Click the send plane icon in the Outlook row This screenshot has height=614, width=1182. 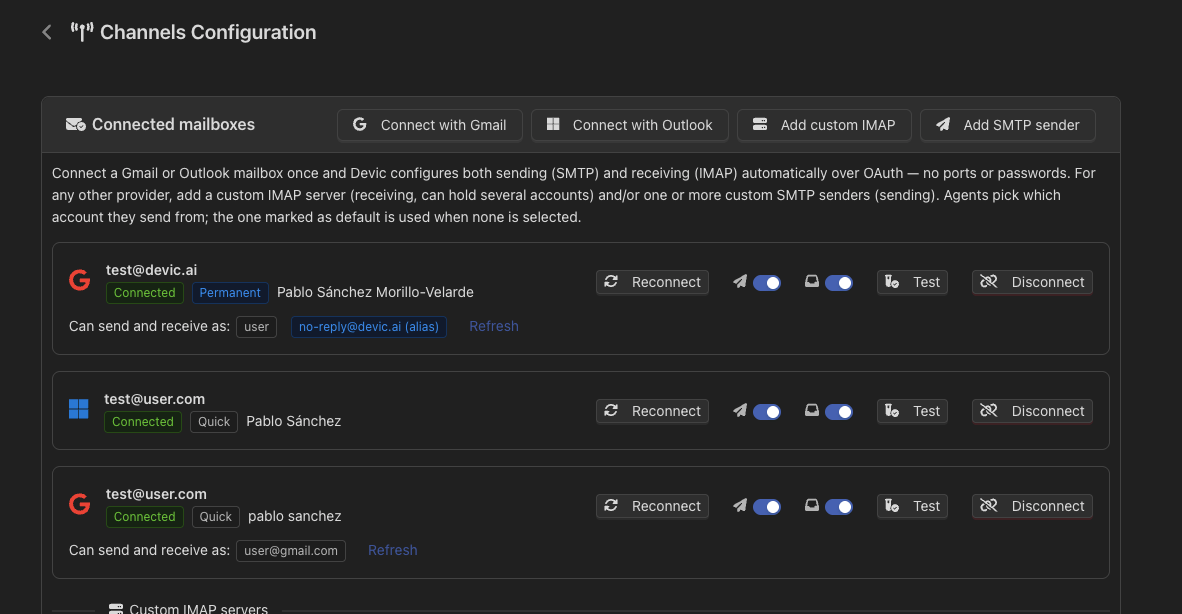[740, 411]
